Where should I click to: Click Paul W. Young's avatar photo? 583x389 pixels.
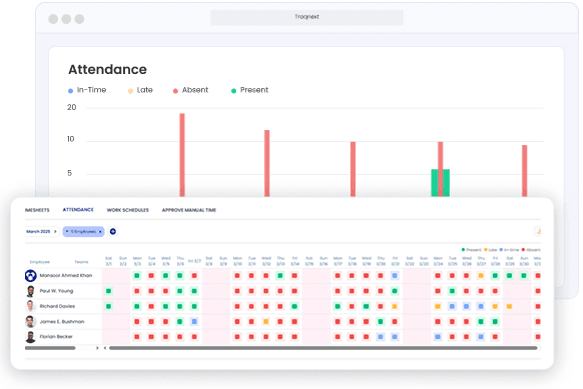[30, 291]
